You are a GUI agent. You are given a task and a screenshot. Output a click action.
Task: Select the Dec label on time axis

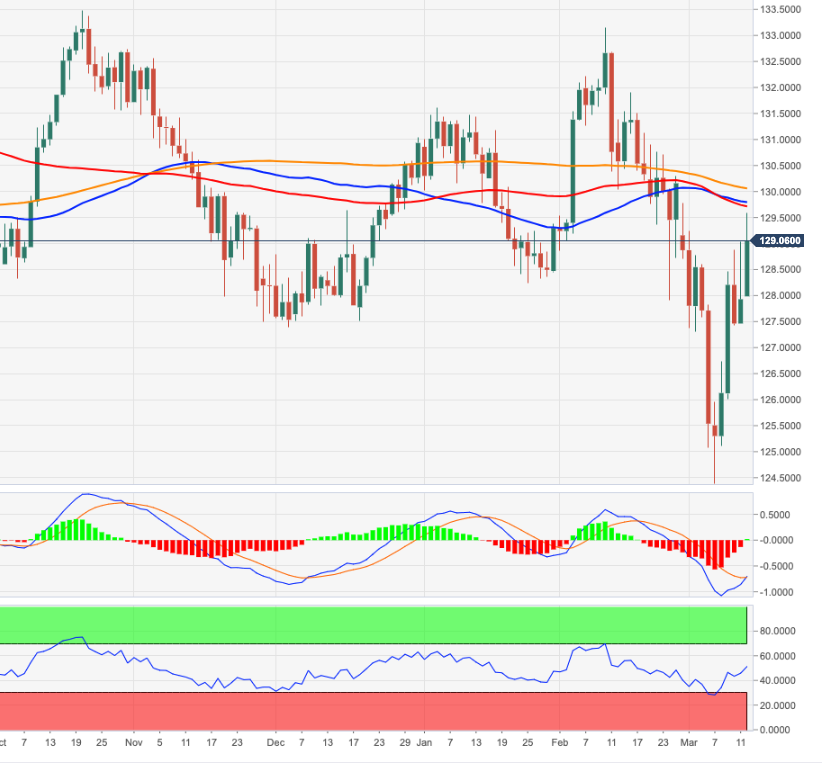(x=277, y=744)
